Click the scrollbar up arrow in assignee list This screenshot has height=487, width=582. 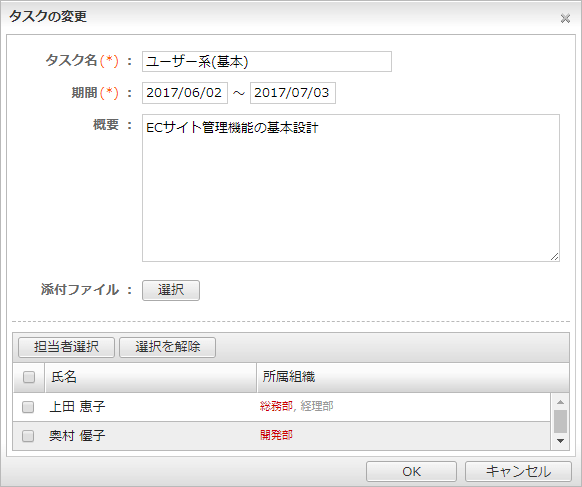(560, 402)
